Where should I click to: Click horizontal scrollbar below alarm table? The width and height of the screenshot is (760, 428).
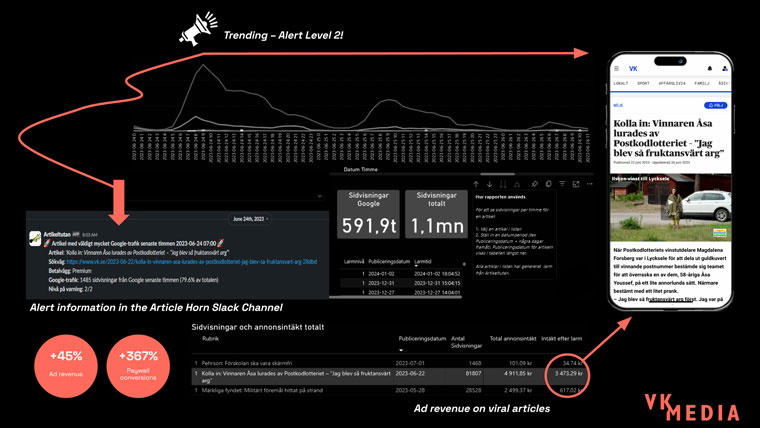[x=396, y=296]
